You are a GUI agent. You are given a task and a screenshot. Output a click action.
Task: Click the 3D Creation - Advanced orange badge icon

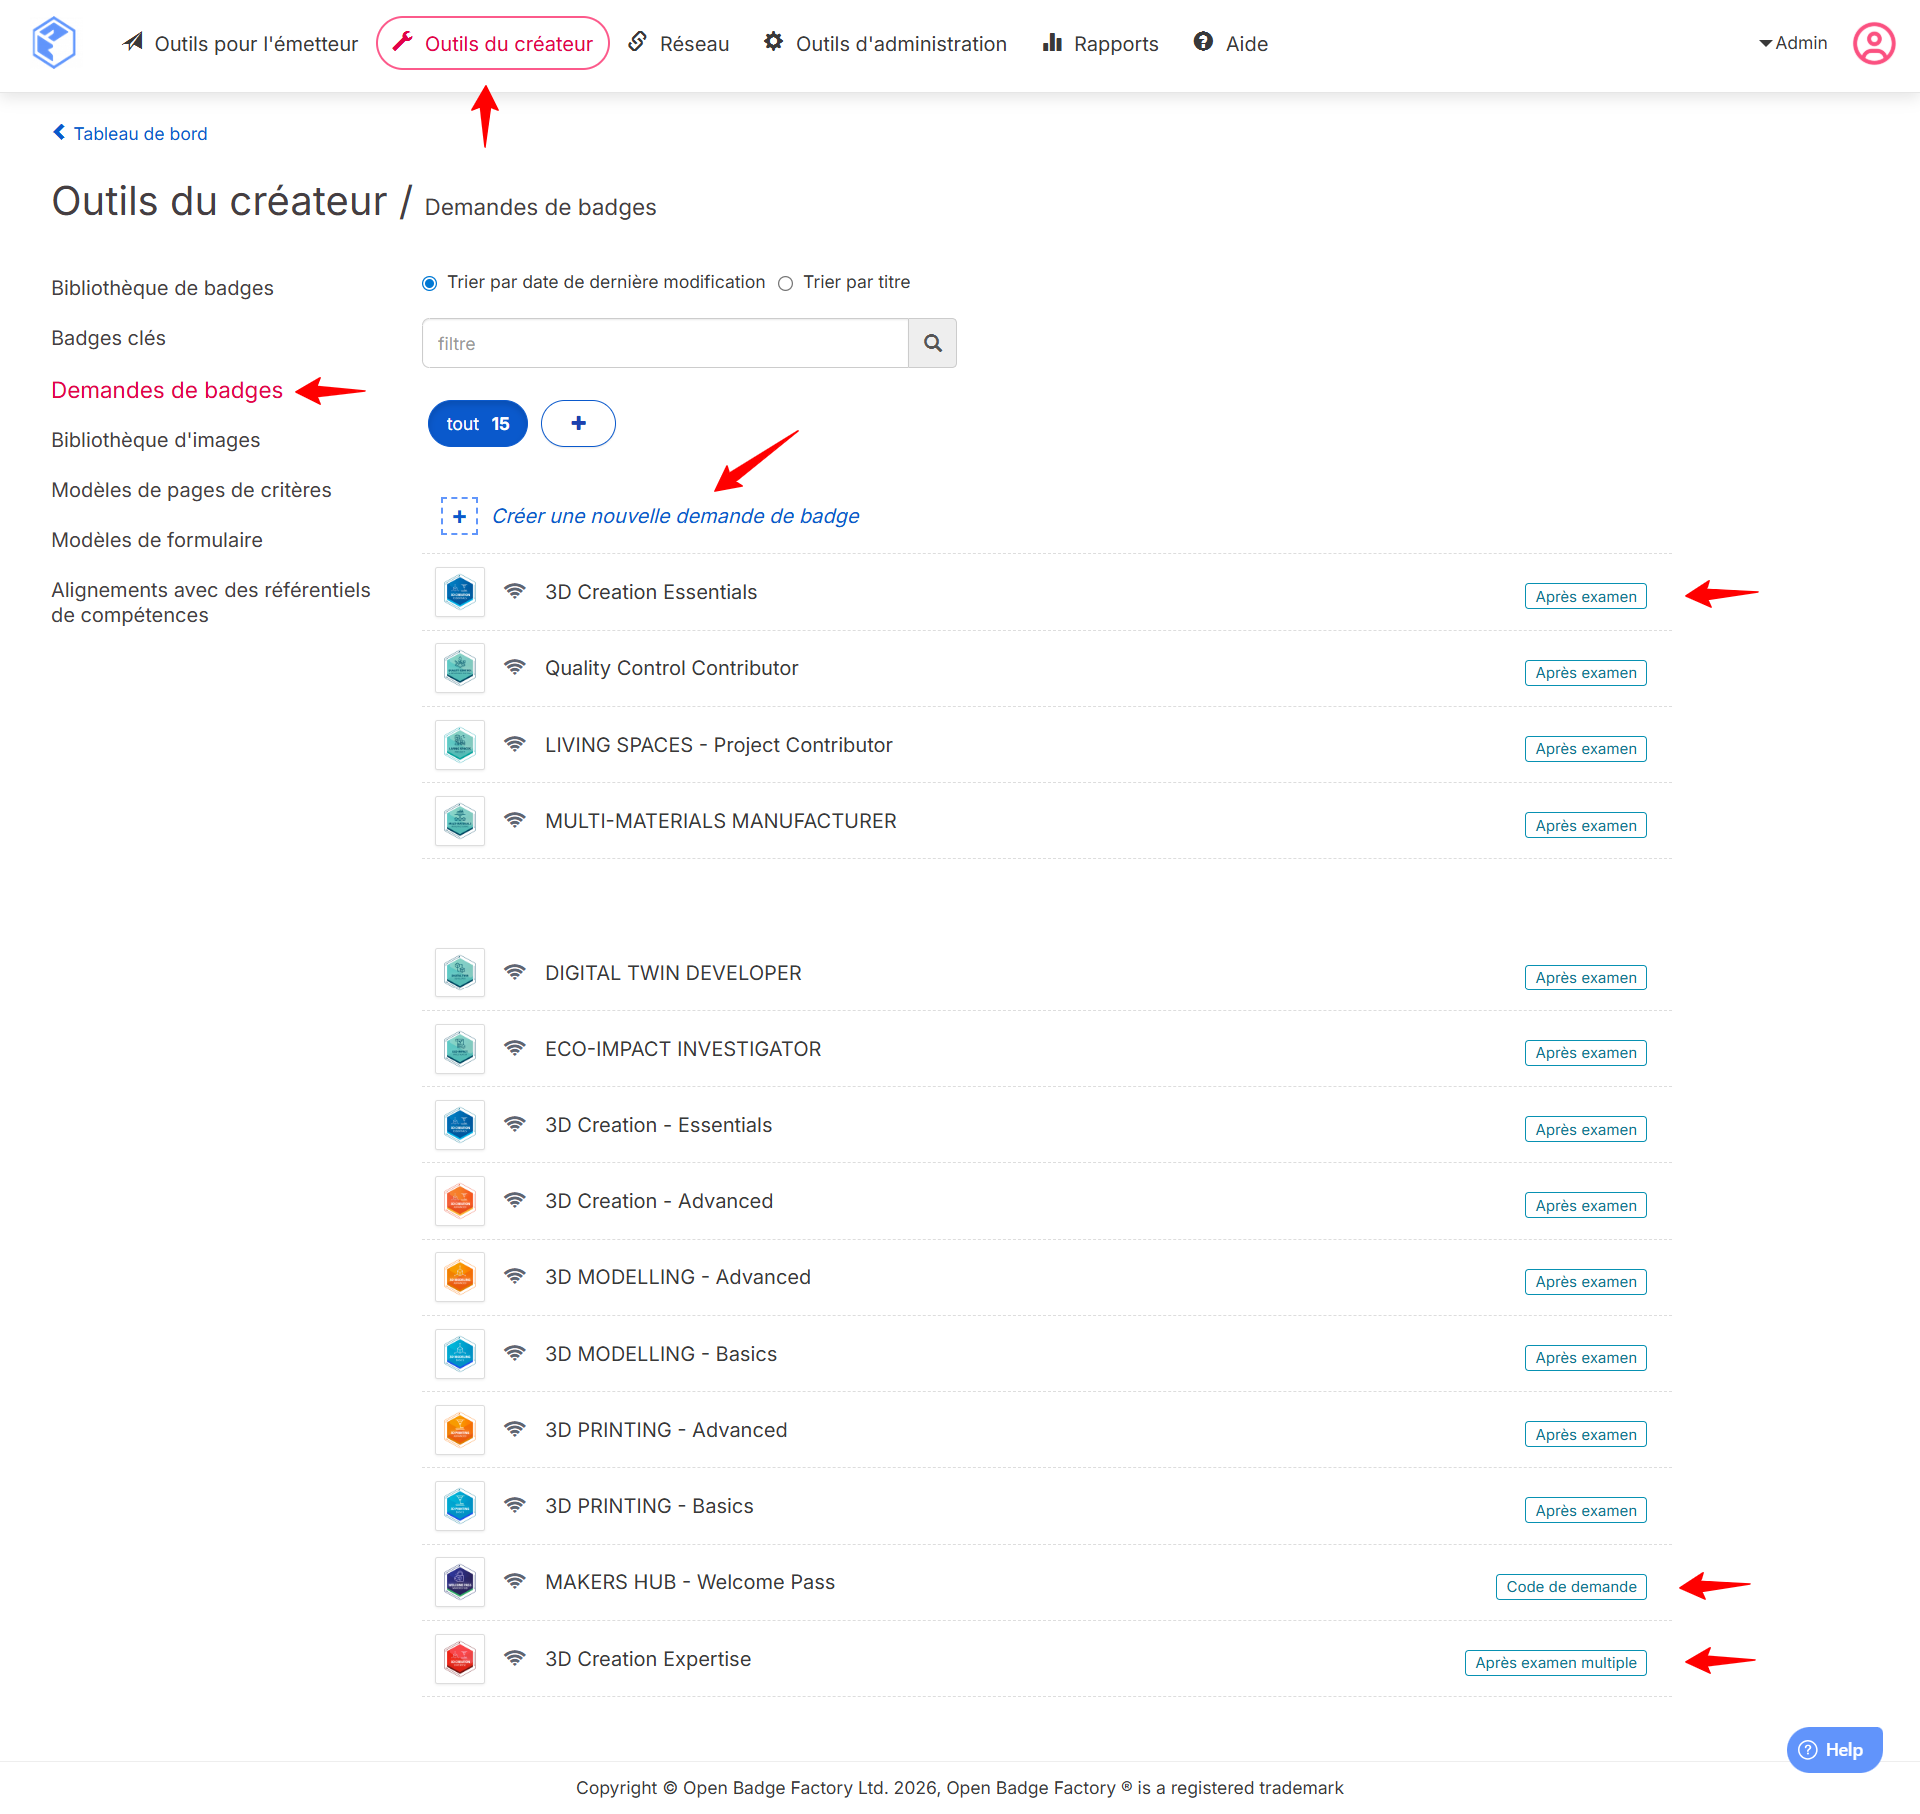(x=460, y=1201)
